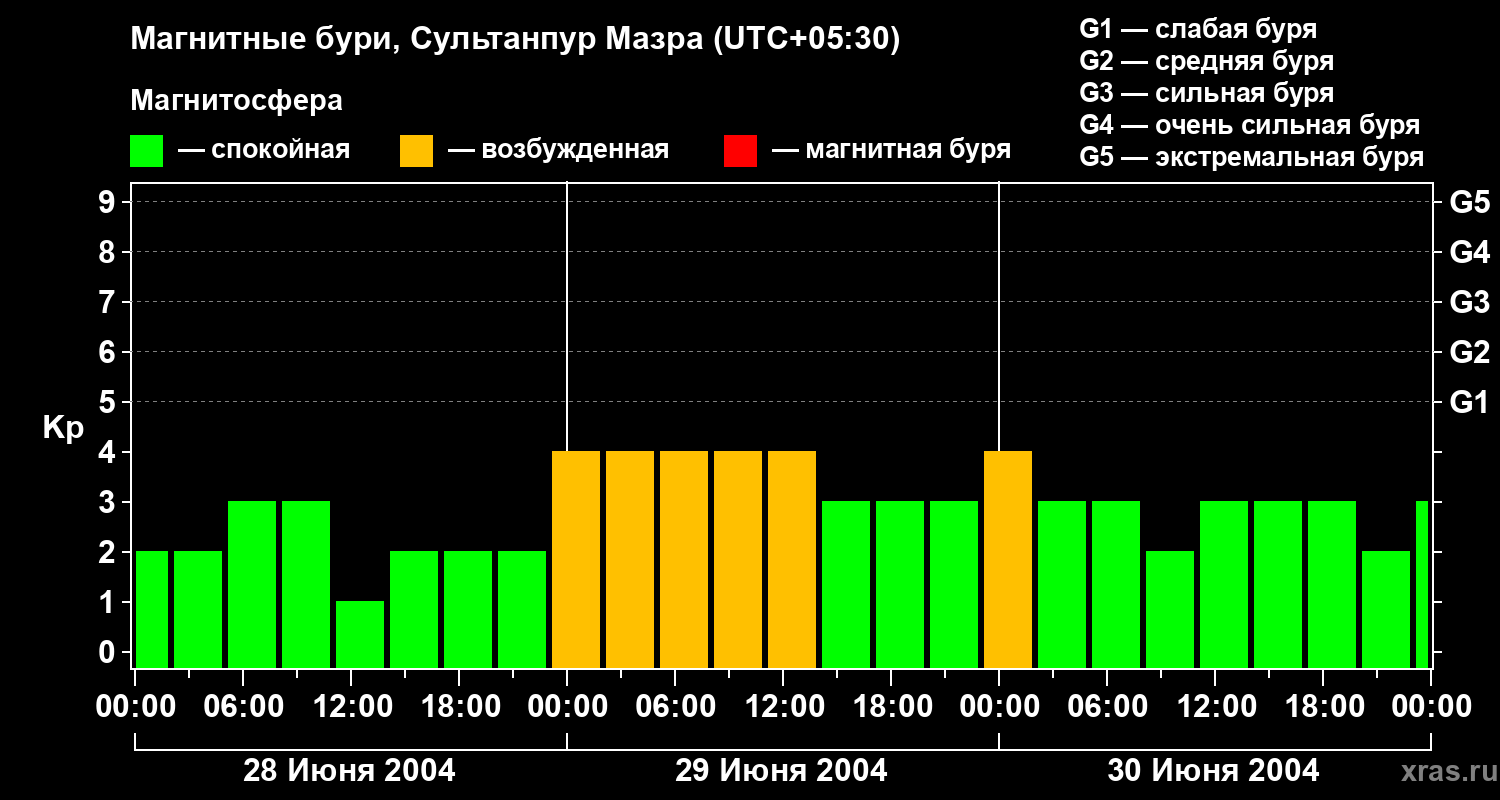Click the '18:00' time label above 29 Июня
Viewport: 1500px width, 800px height.
[892, 707]
